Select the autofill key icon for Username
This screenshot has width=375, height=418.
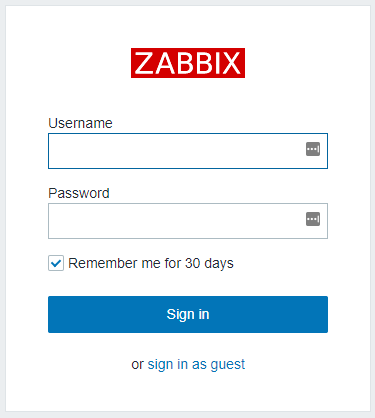pyautogui.click(x=313, y=149)
